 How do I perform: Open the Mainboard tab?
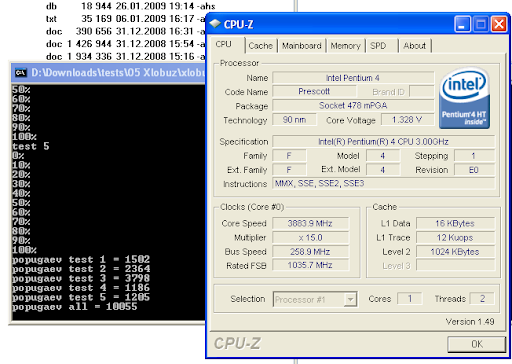[301, 46]
